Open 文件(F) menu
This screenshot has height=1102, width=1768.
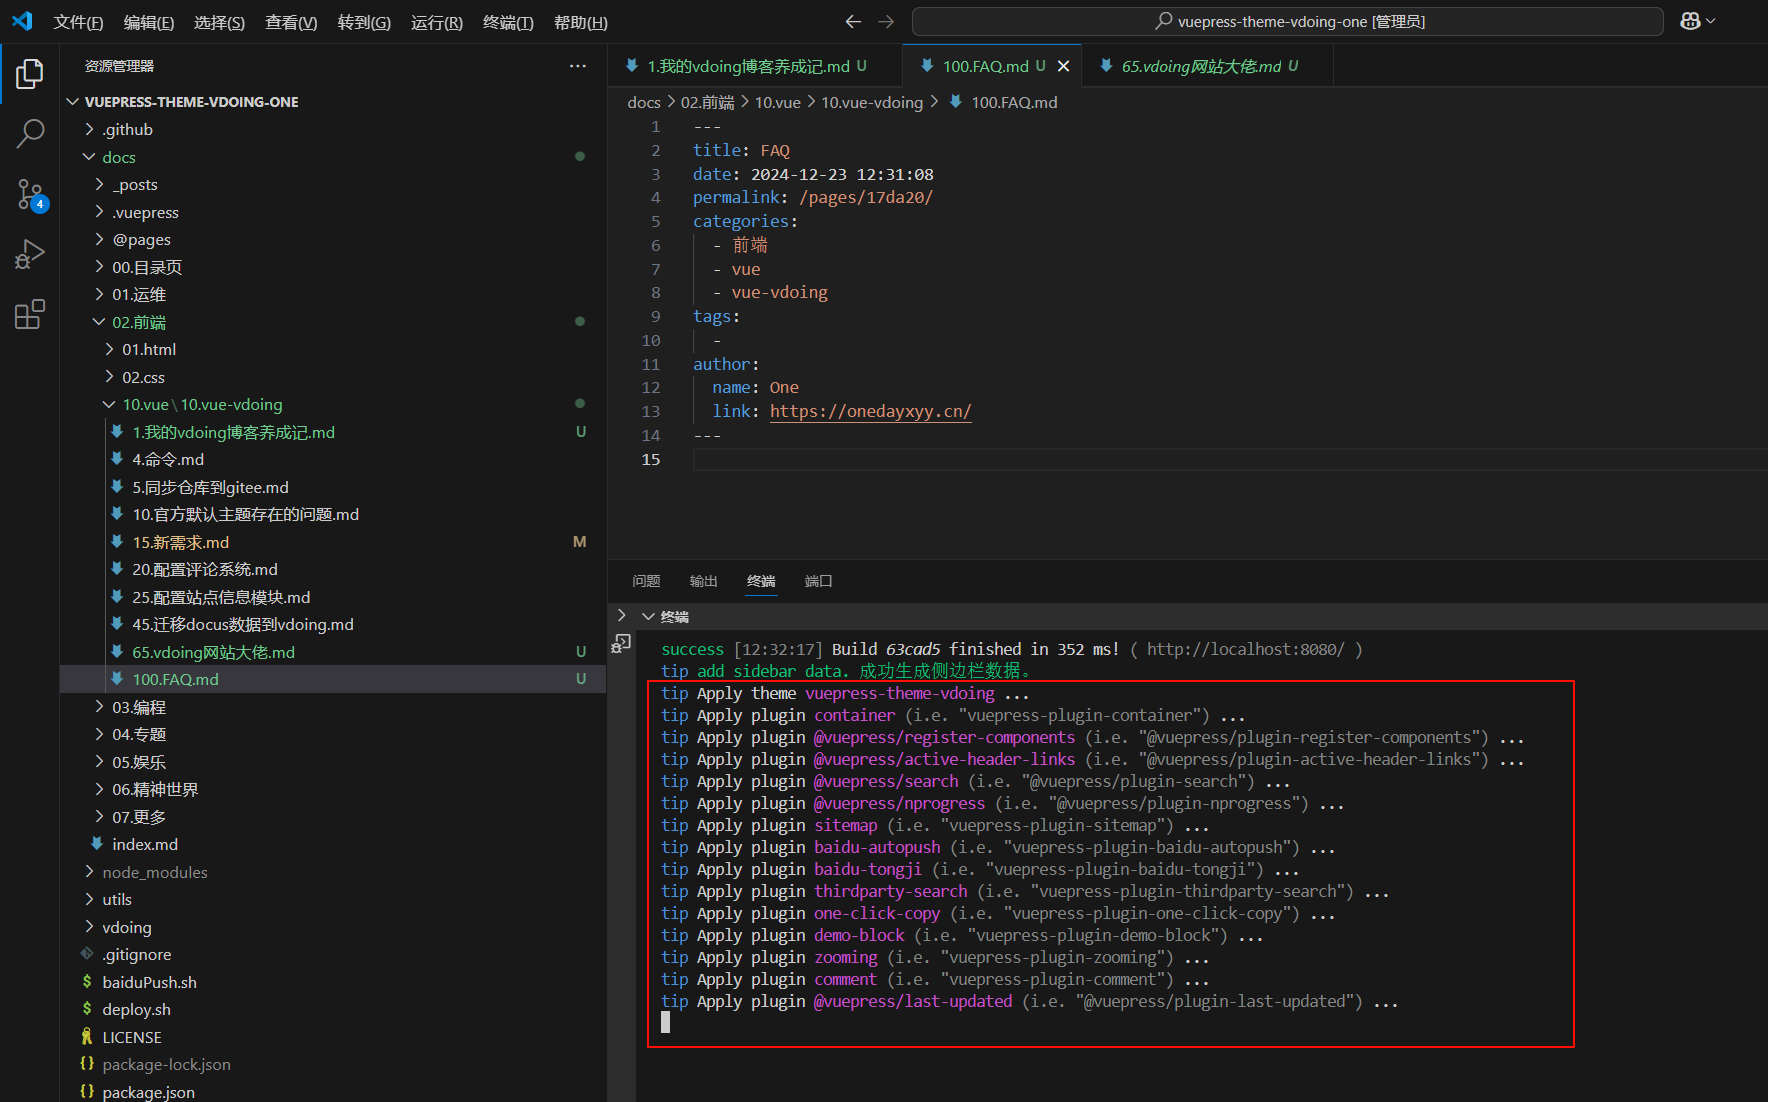click(x=78, y=22)
